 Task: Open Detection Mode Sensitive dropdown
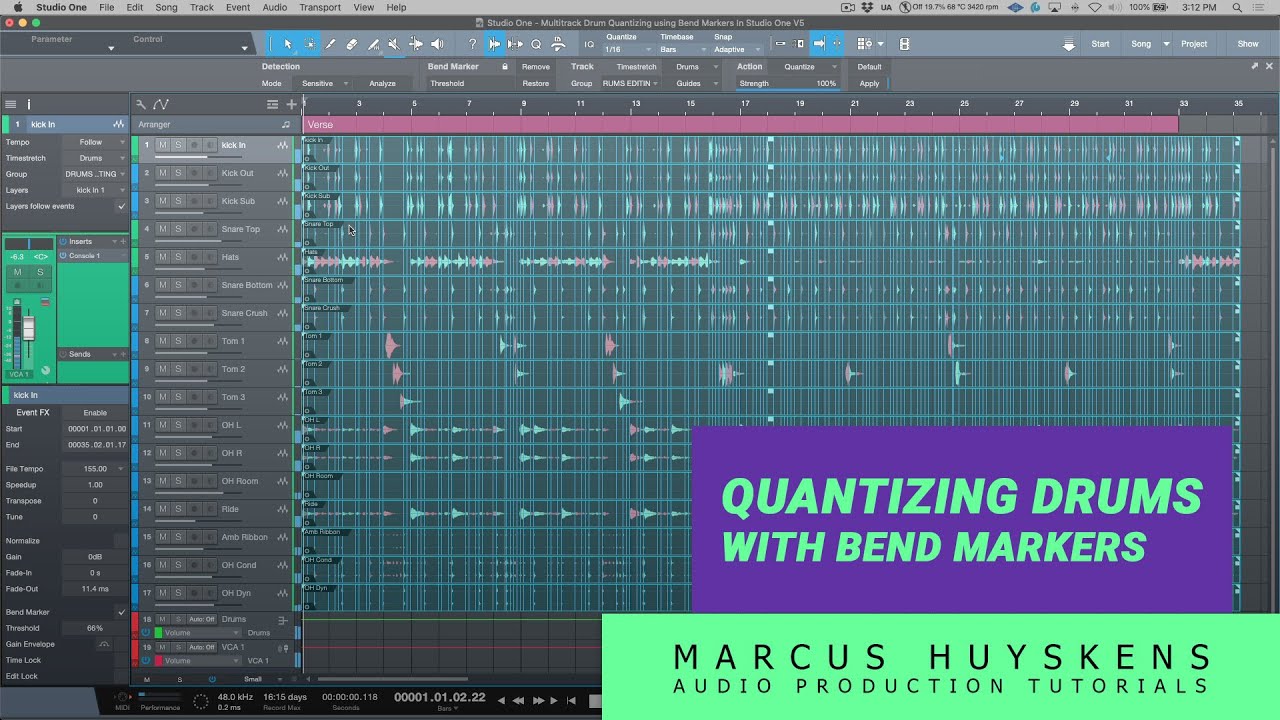pos(324,83)
